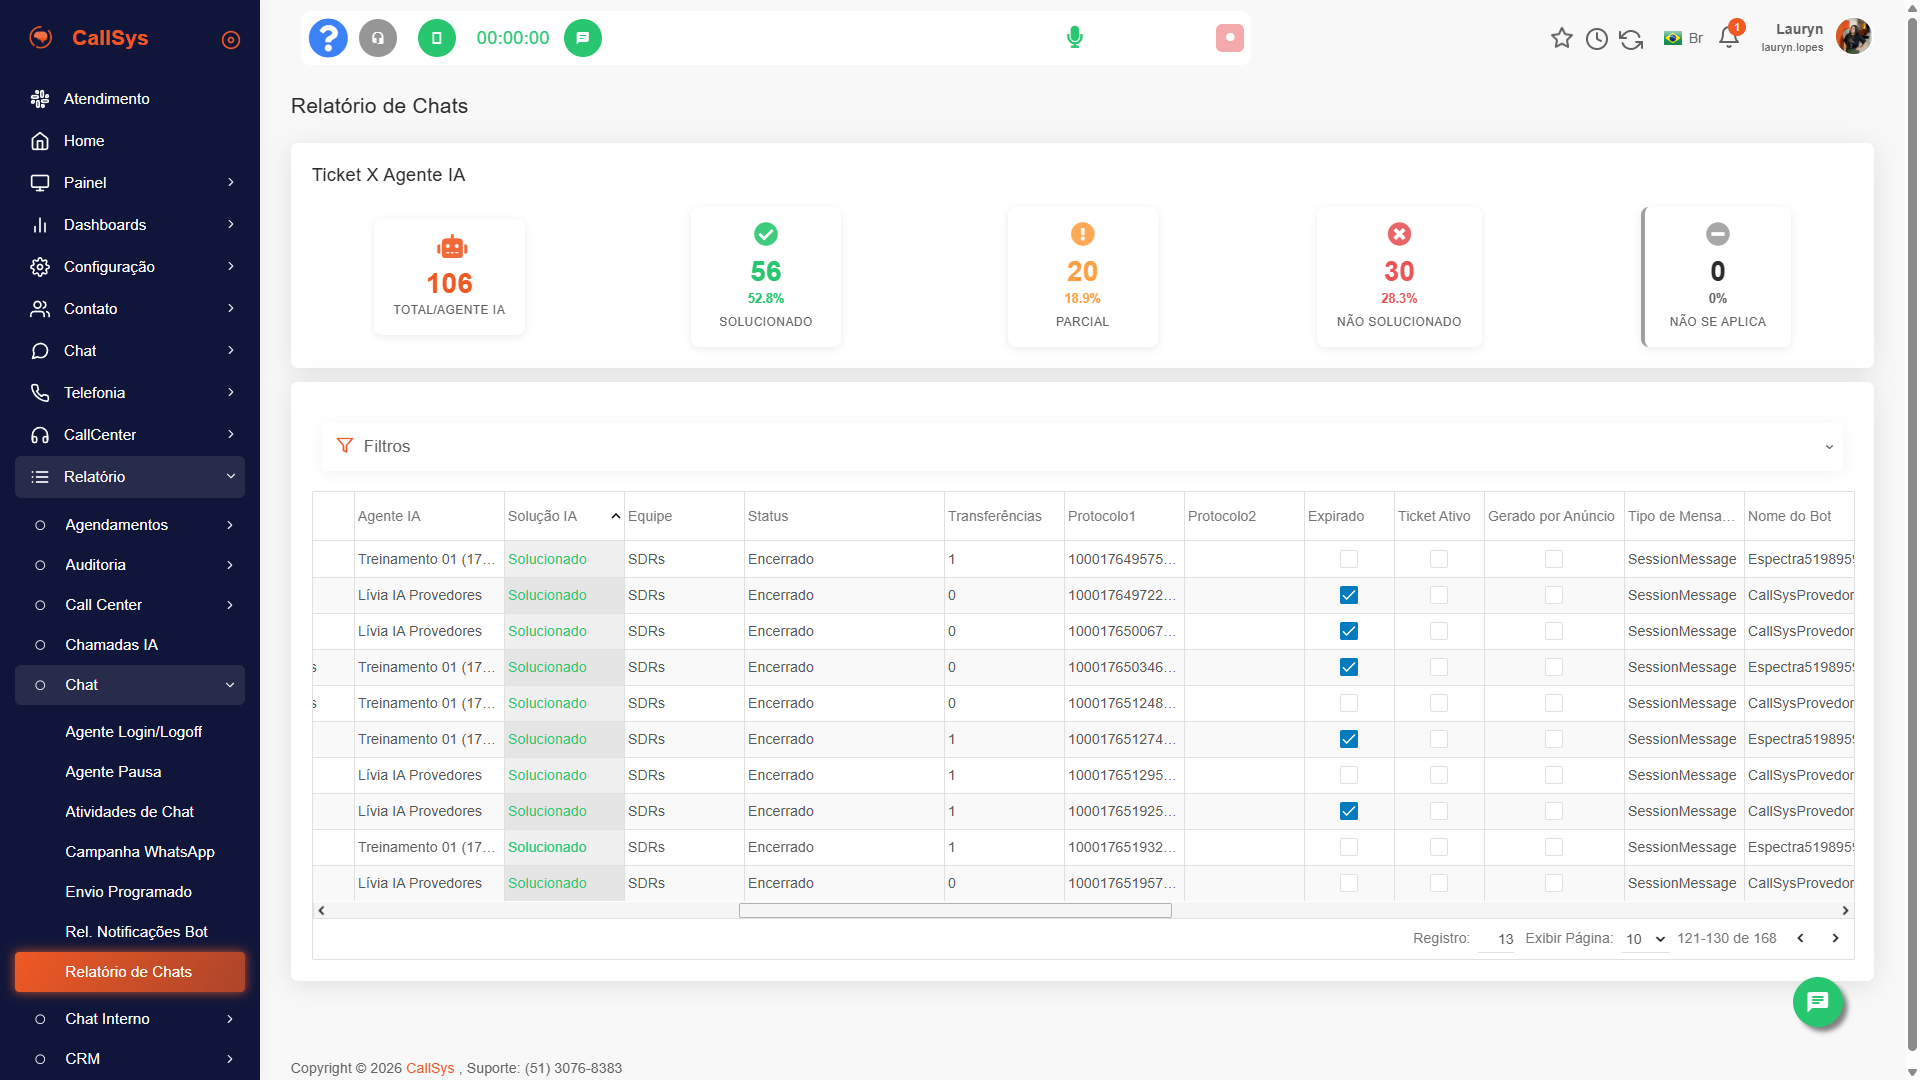Uncheck Expirado for protocol 100017651925
The height and width of the screenshot is (1080, 1920).
pyautogui.click(x=1349, y=811)
